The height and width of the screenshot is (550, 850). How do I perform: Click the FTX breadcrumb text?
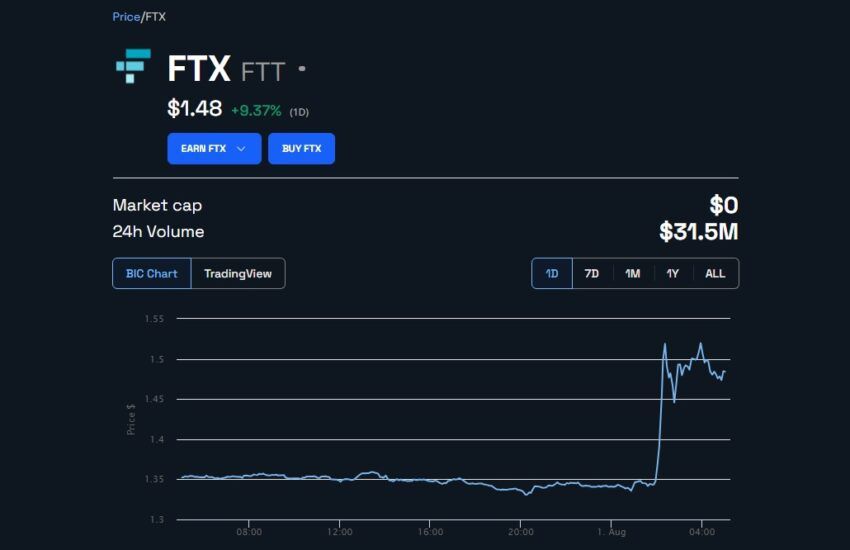click(156, 17)
